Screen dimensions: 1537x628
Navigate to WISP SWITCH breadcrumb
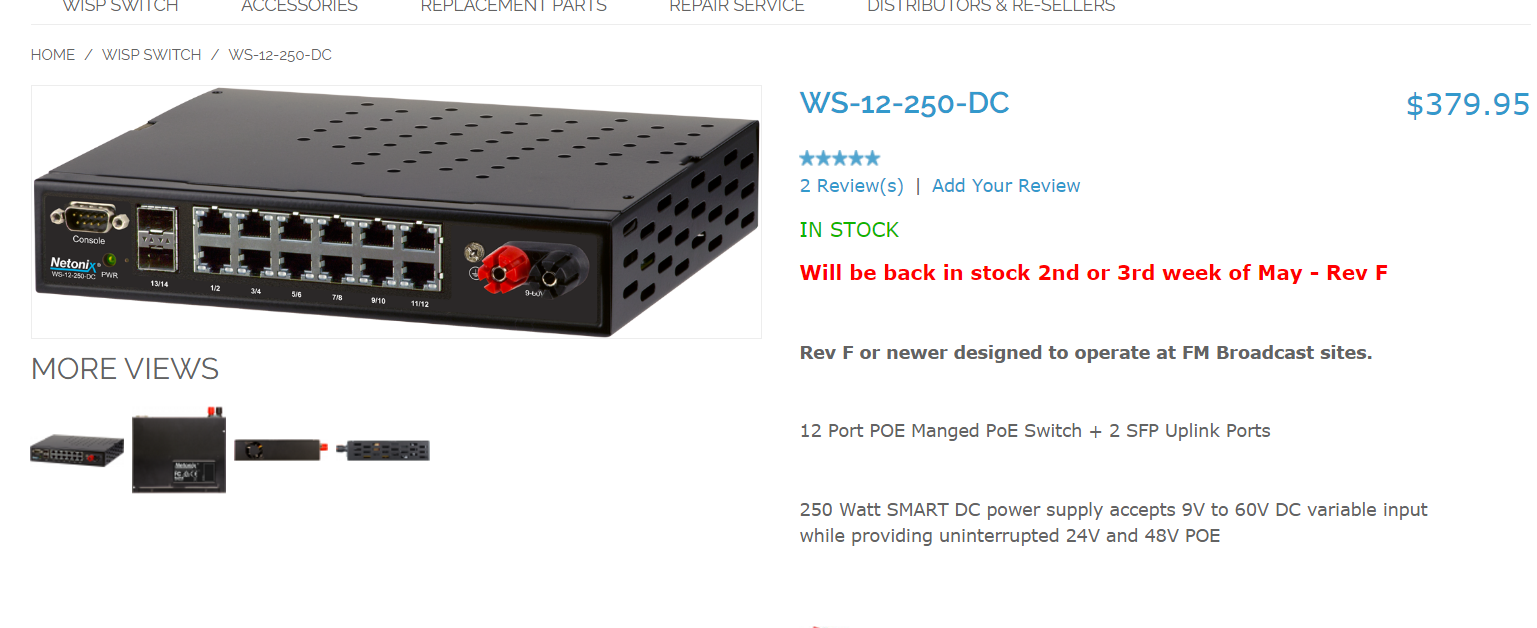152,55
